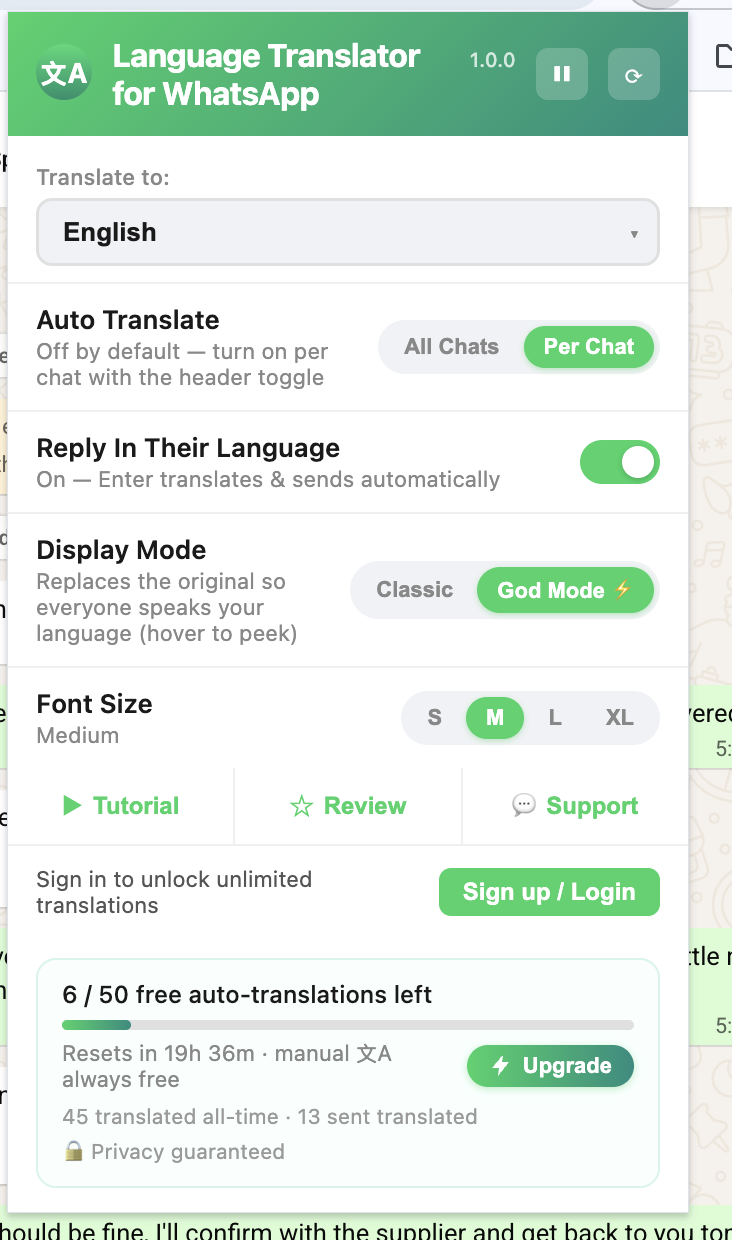
Task: Choose God Mode display mode
Action: pos(565,590)
